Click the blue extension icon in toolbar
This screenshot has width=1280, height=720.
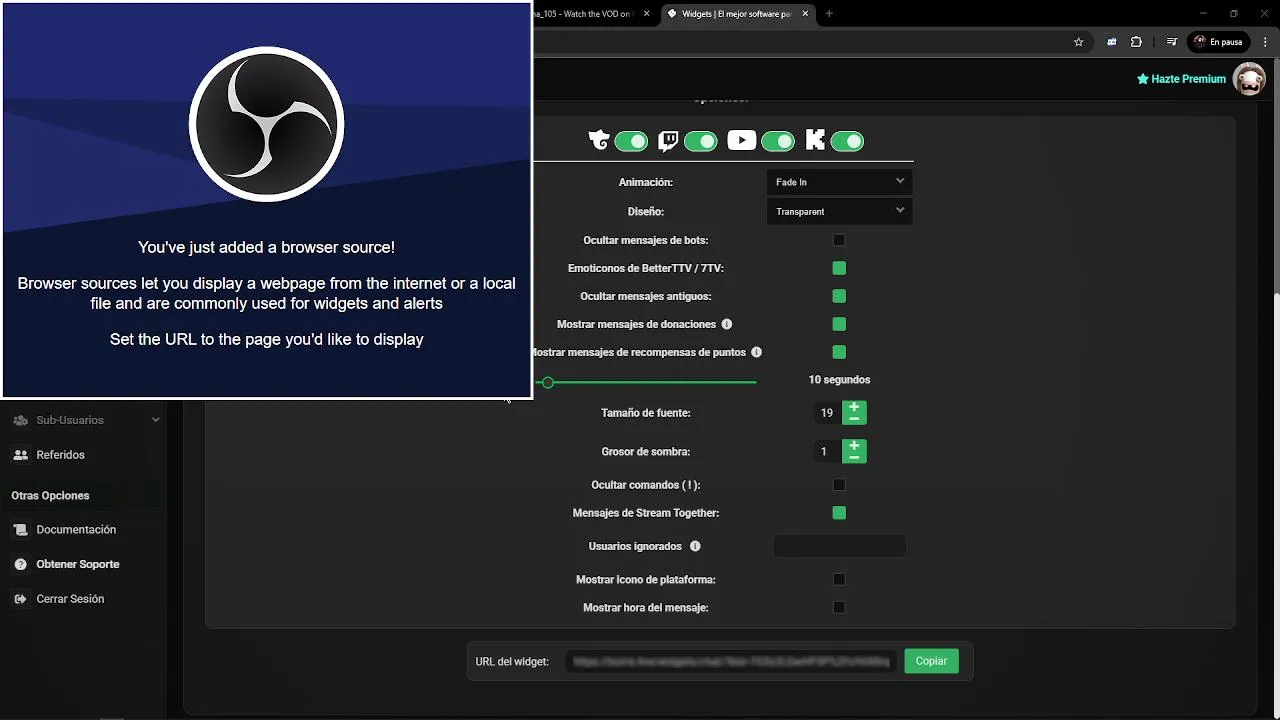pyautogui.click(x=1111, y=42)
